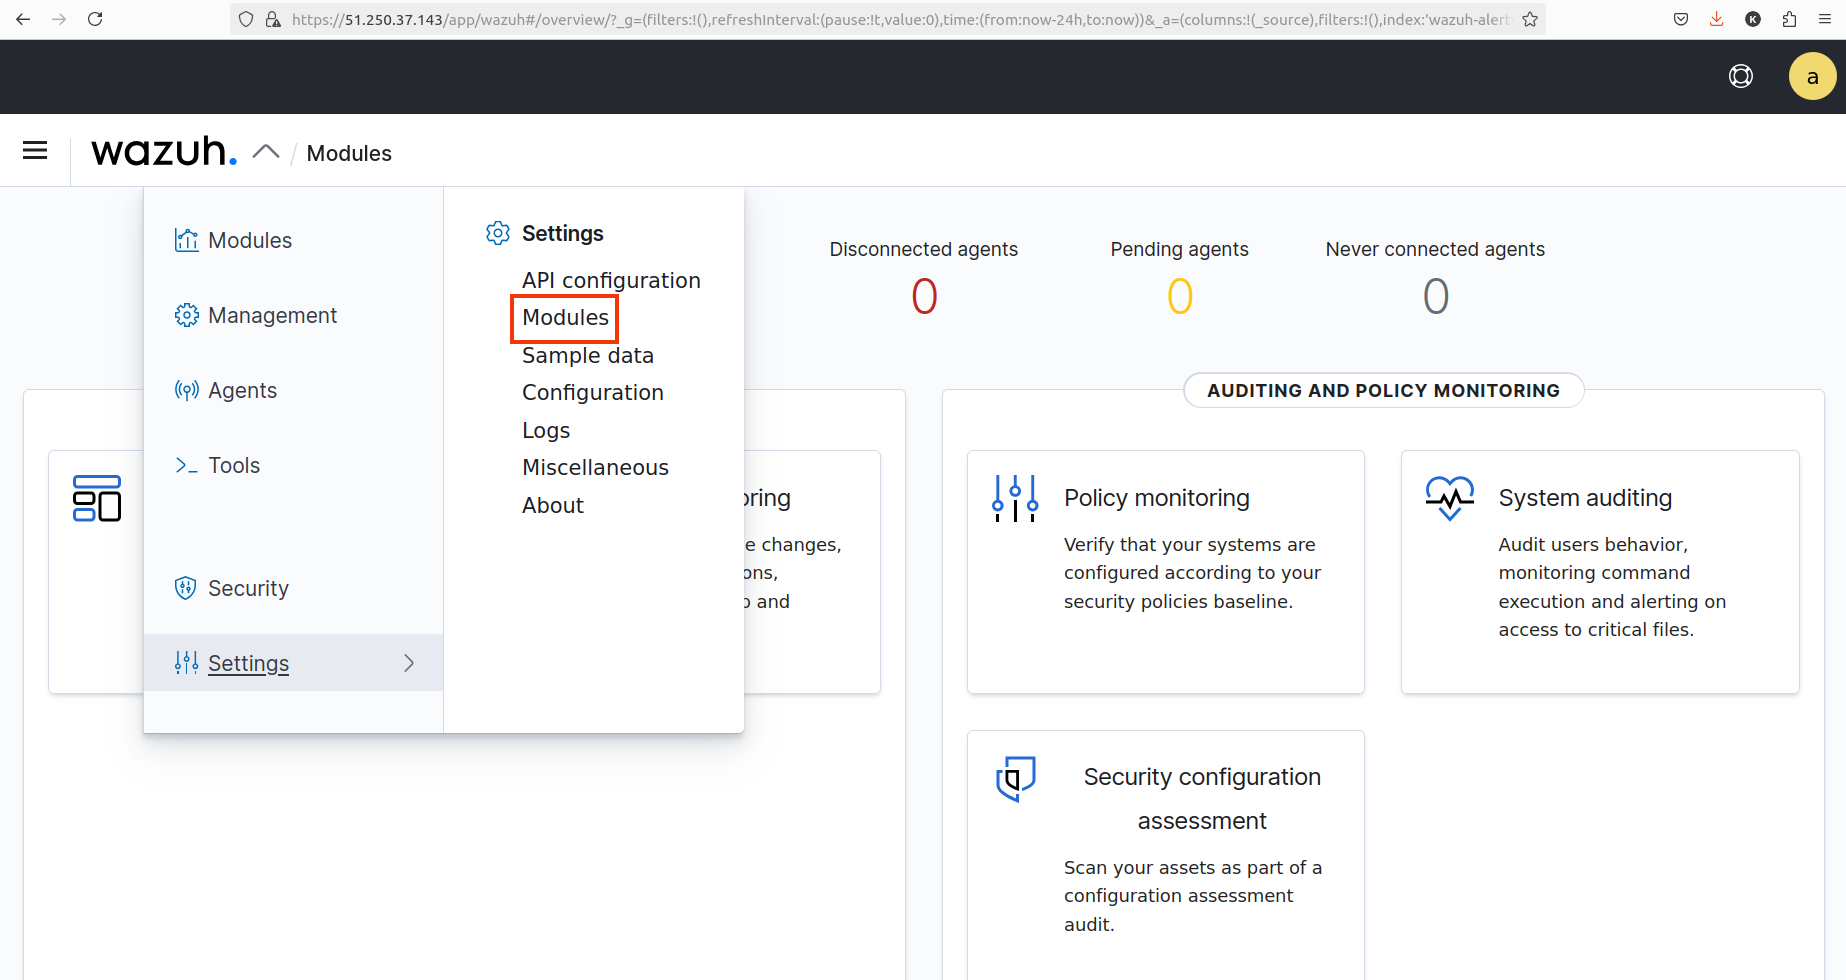Click the Tools terminal prompt icon
Screen dimensions: 1846x980
[x=186, y=465]
